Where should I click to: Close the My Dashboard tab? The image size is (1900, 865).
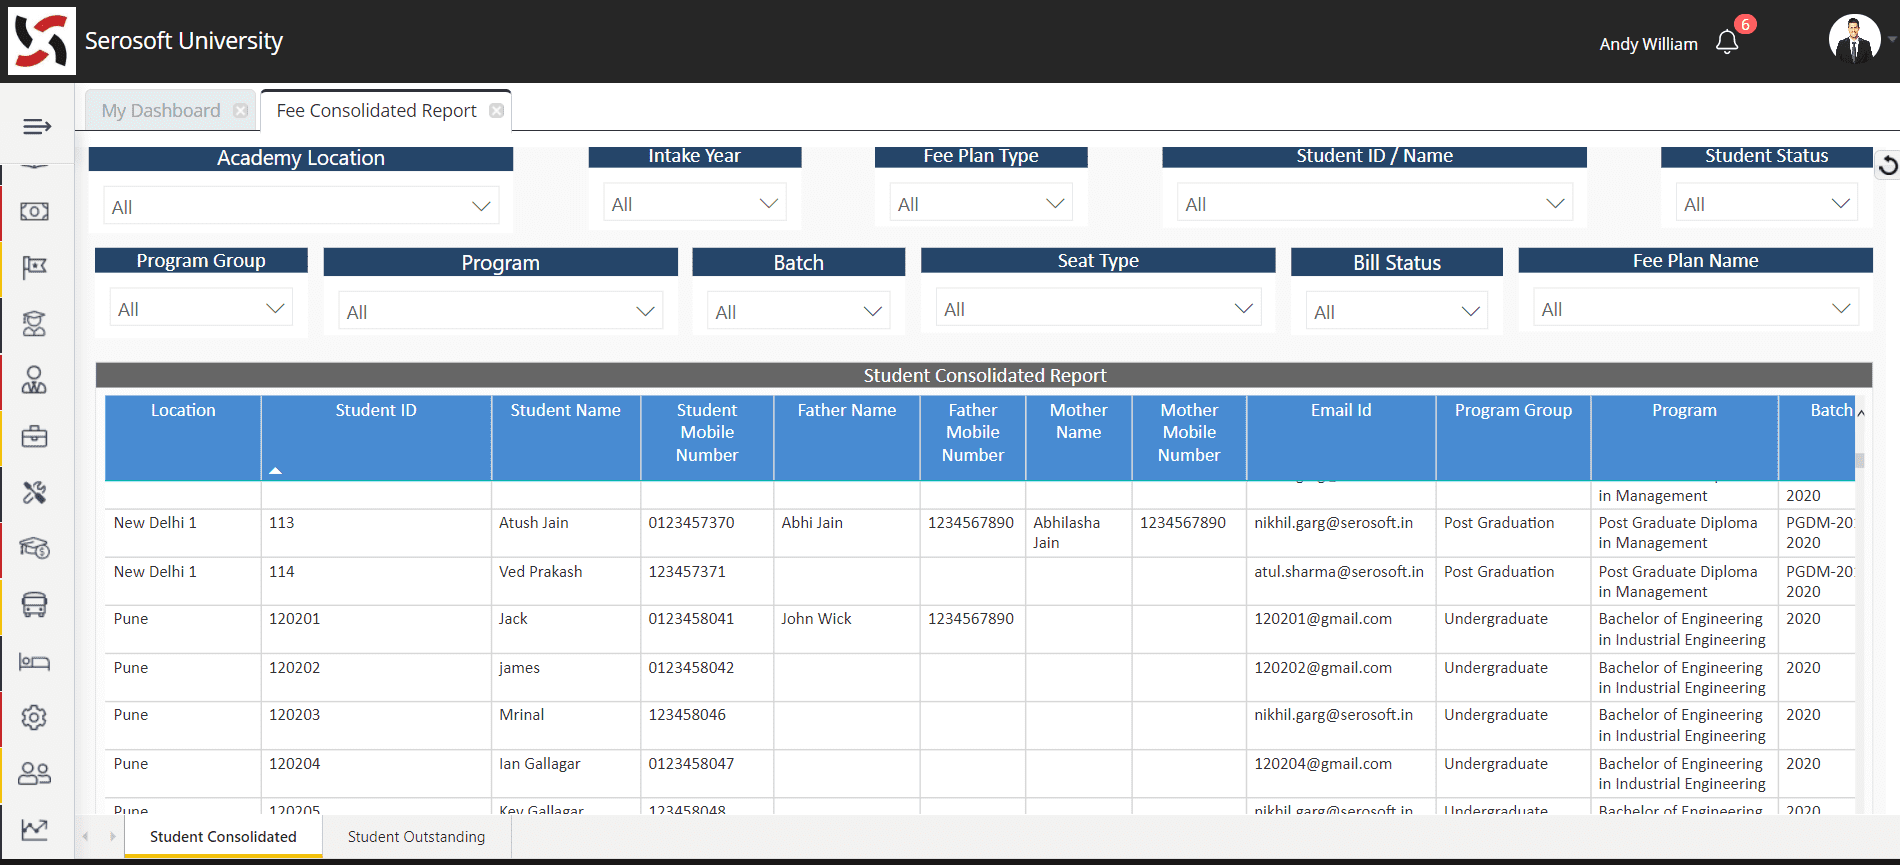click(x=241, y=110)
